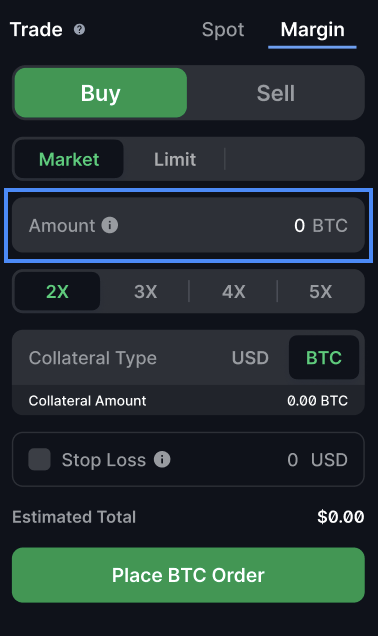This screenshot has width=378, height=636.
Task: Switch order side to Sell
Action: pyautogui.click(x=276, y=93)
